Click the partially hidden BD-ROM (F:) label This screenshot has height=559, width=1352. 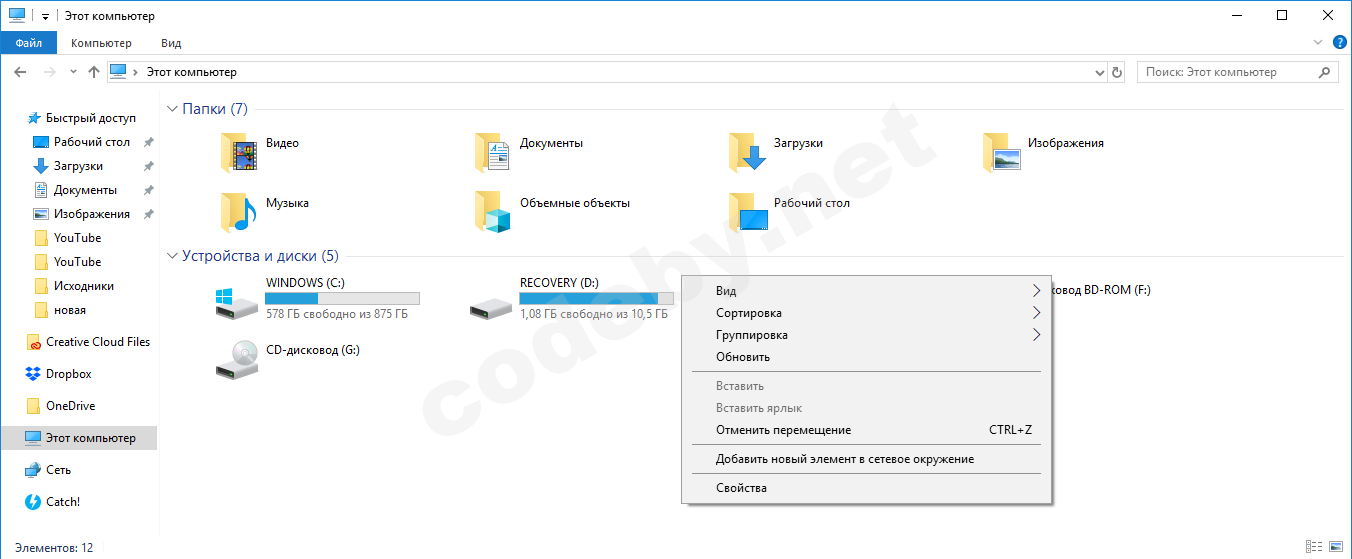pyautogui.click(x=1102, y=290)
